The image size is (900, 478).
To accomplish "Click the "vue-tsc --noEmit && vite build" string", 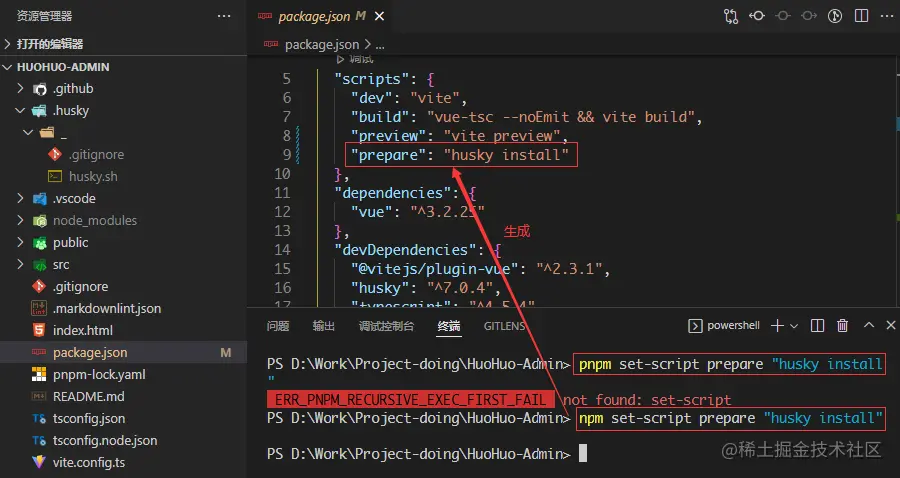I will (561, 117).
